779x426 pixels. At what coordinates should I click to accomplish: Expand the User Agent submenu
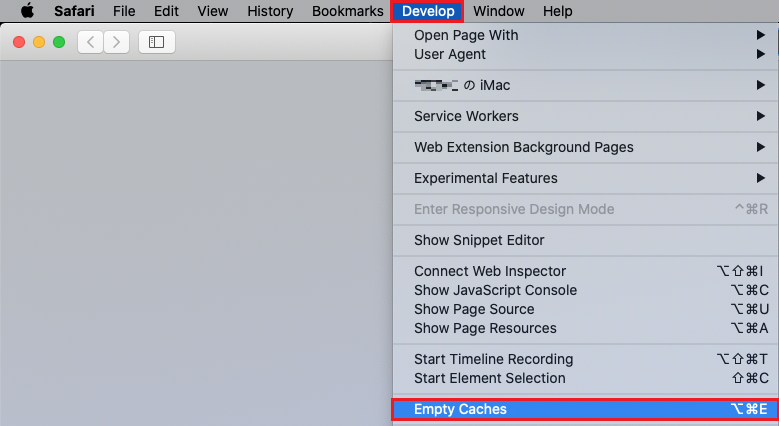click(586, 54)
